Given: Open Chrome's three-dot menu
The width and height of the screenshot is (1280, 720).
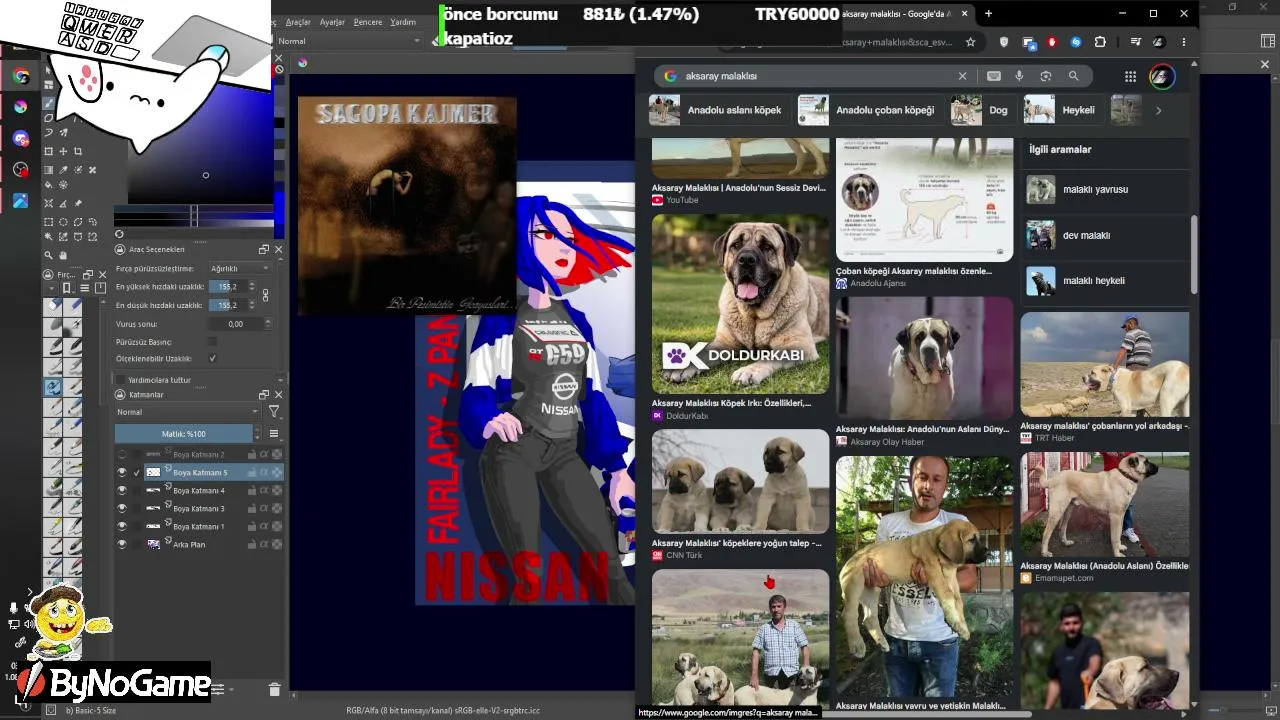Looking at the screenshot, I should click(x=1184, y=42).
